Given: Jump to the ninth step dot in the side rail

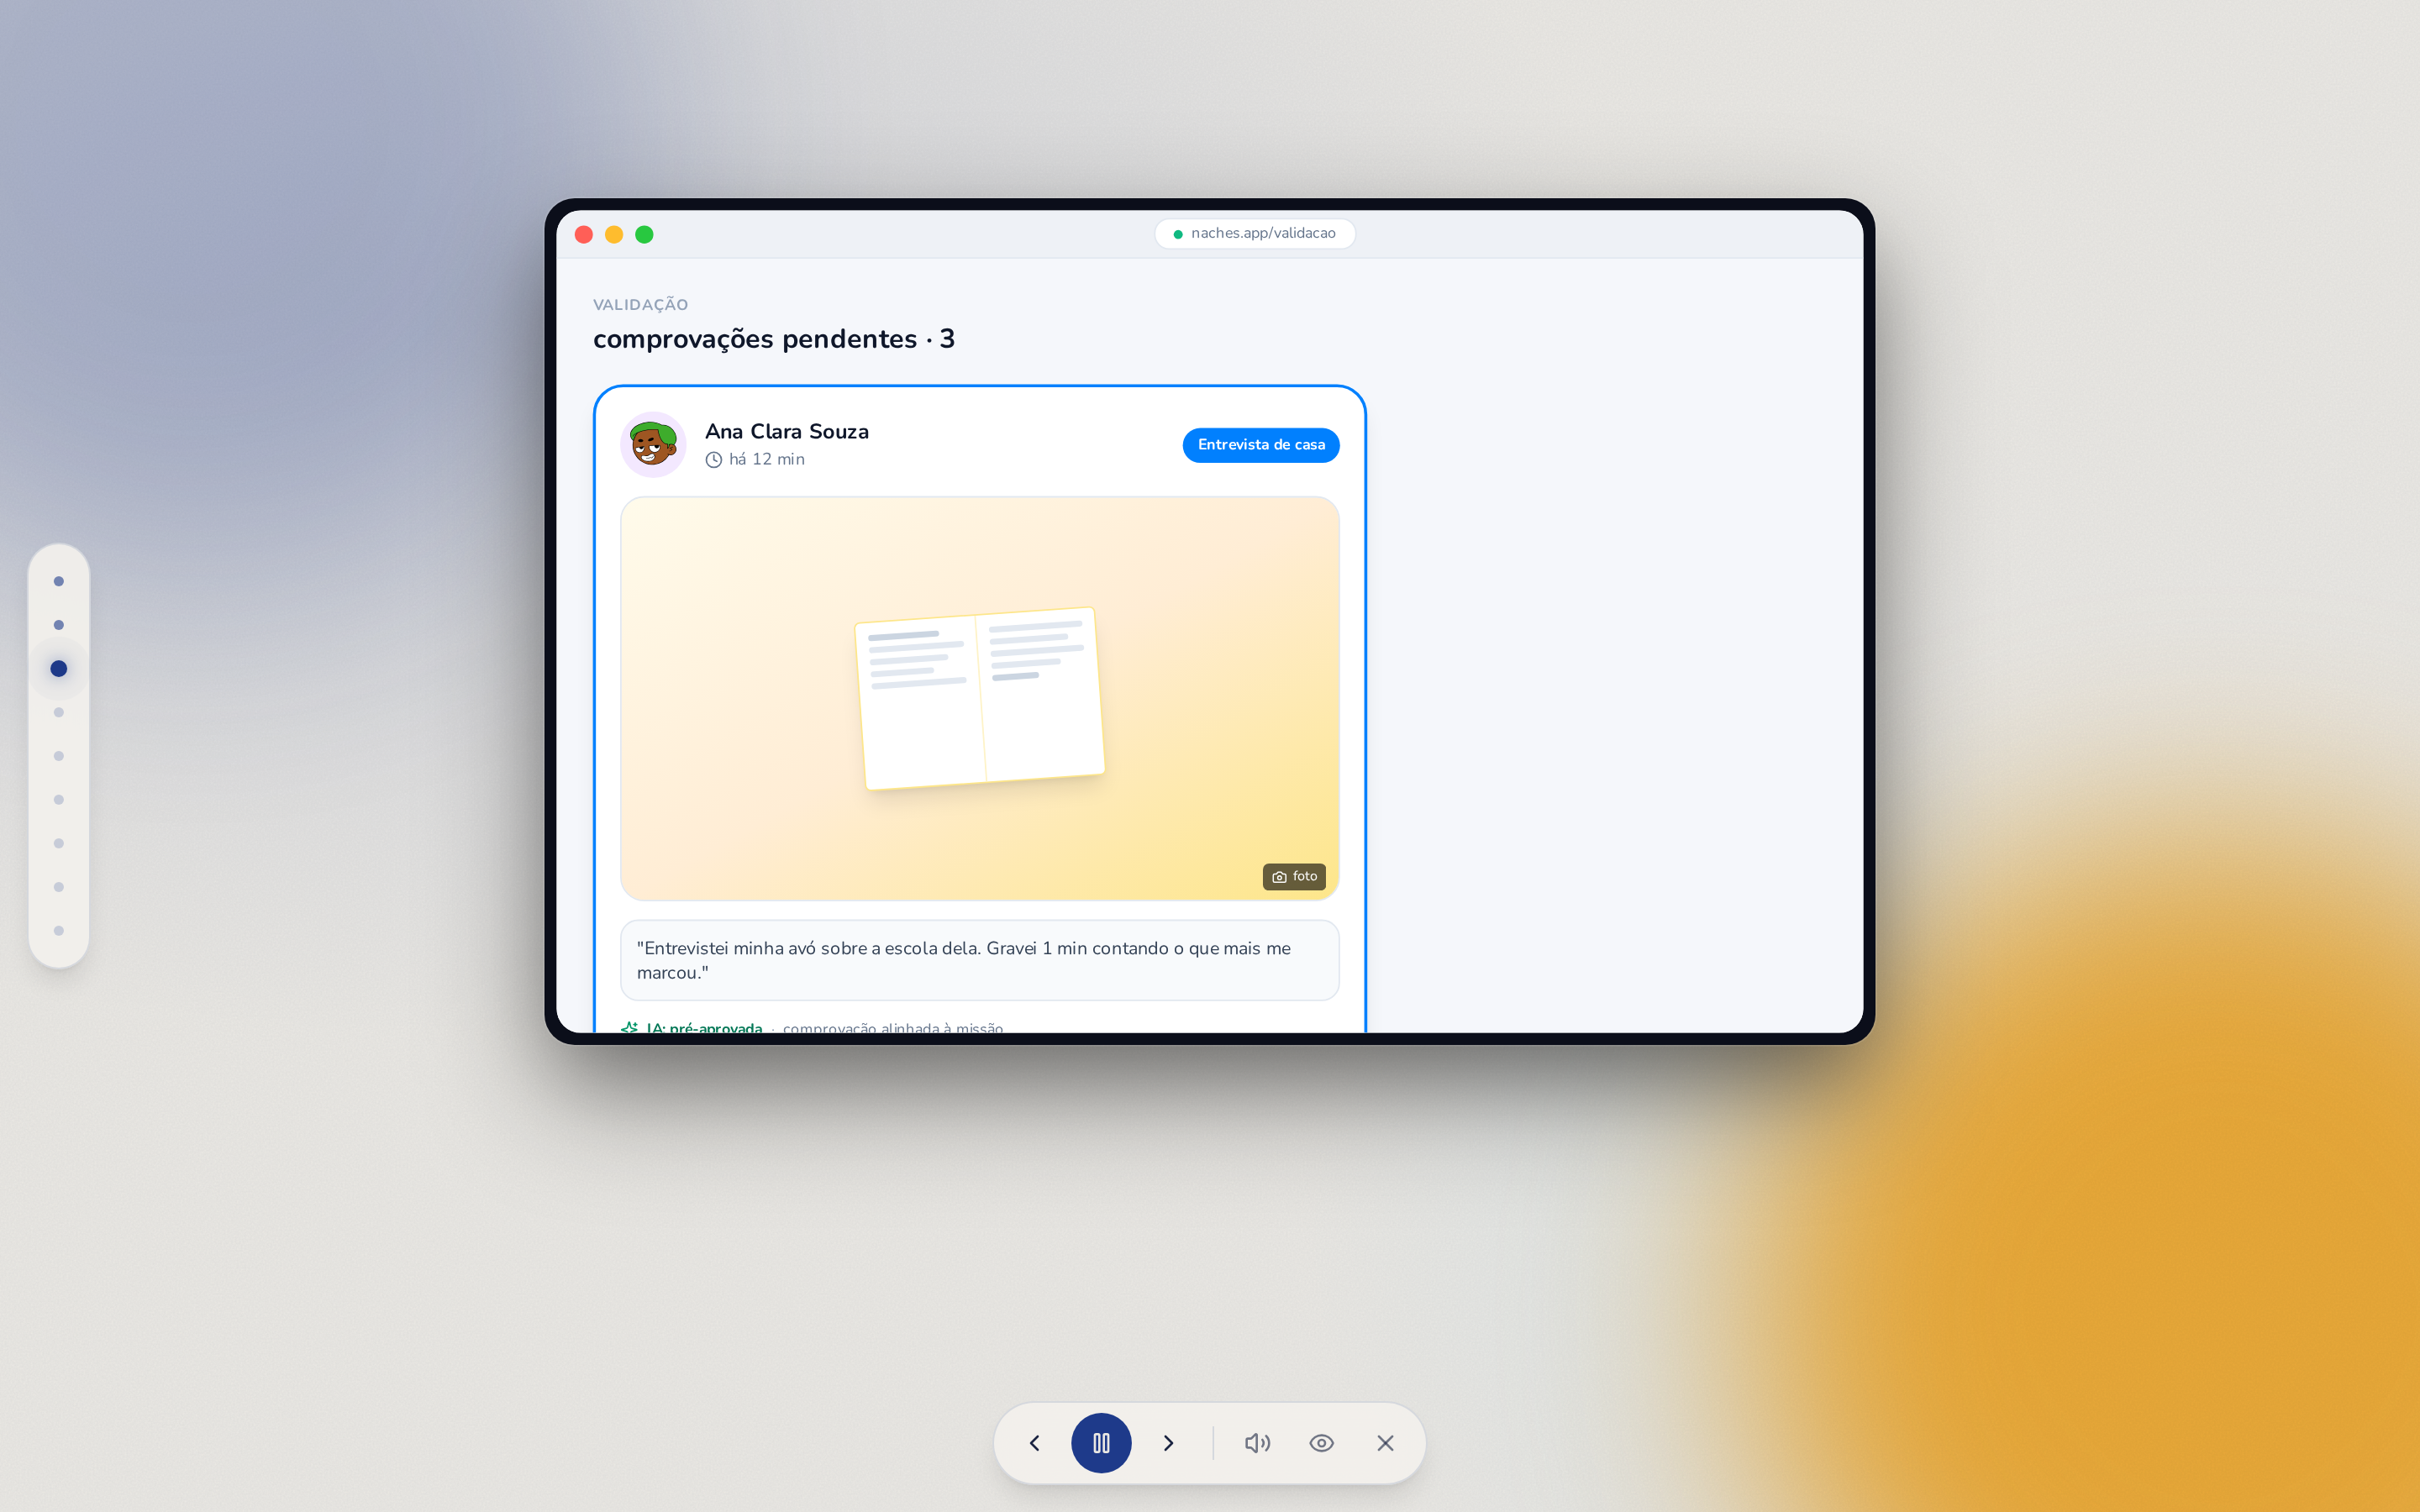Looking at the screenshot, I should tap(59, 930).
